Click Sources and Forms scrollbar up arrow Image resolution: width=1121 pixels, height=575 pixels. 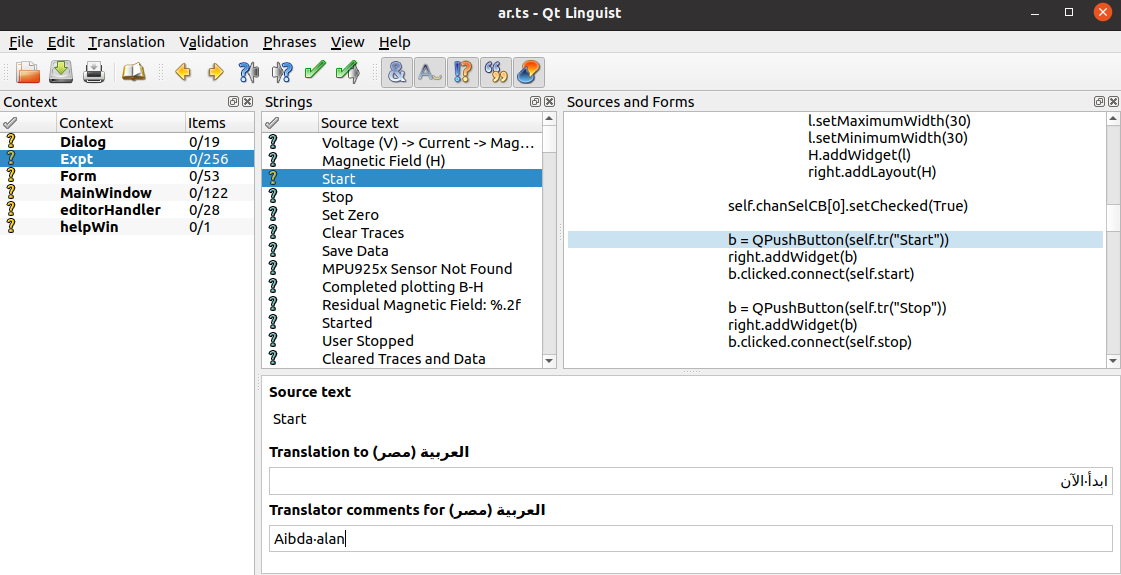coord(1112,119)
